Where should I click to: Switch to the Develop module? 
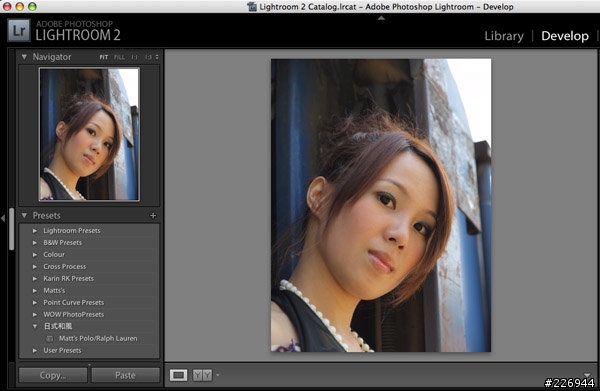tap(565, 36)
